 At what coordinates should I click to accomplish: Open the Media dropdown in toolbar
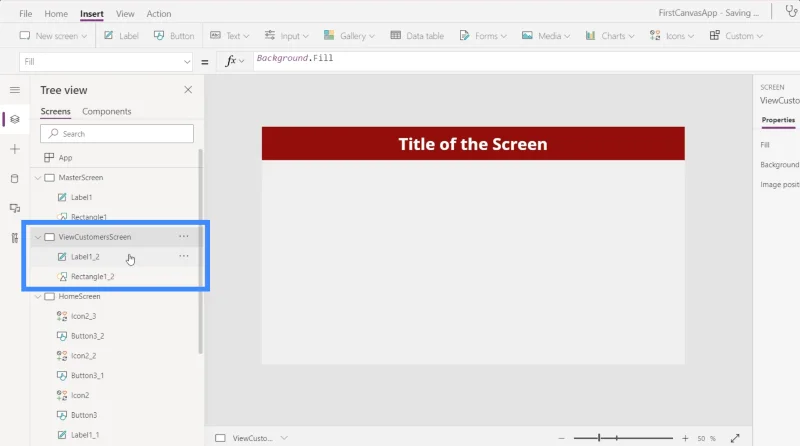(546, 36)
